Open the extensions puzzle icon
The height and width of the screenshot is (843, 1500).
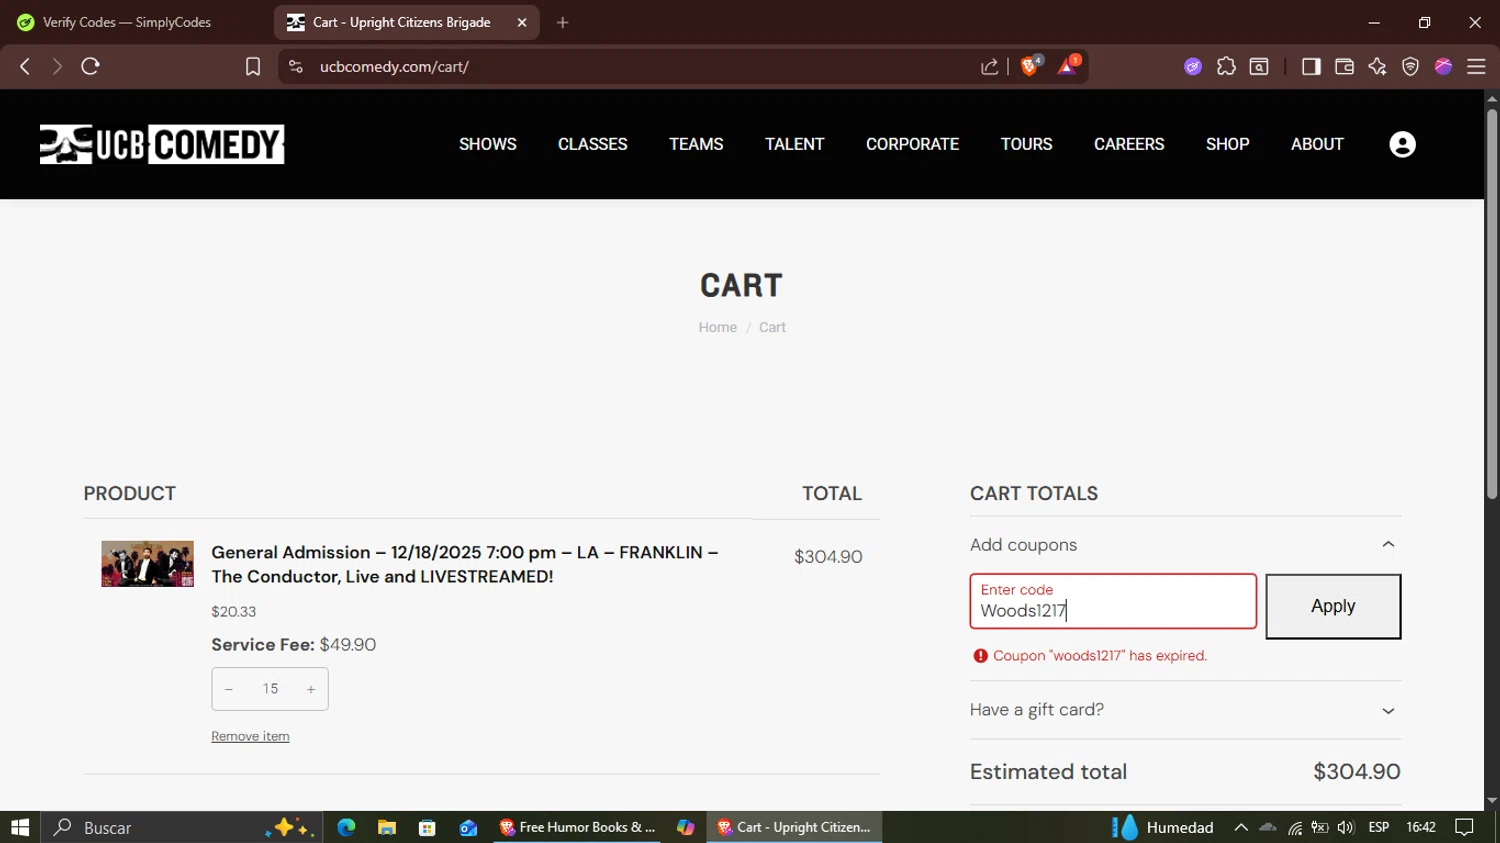(x=1226, y=66)
